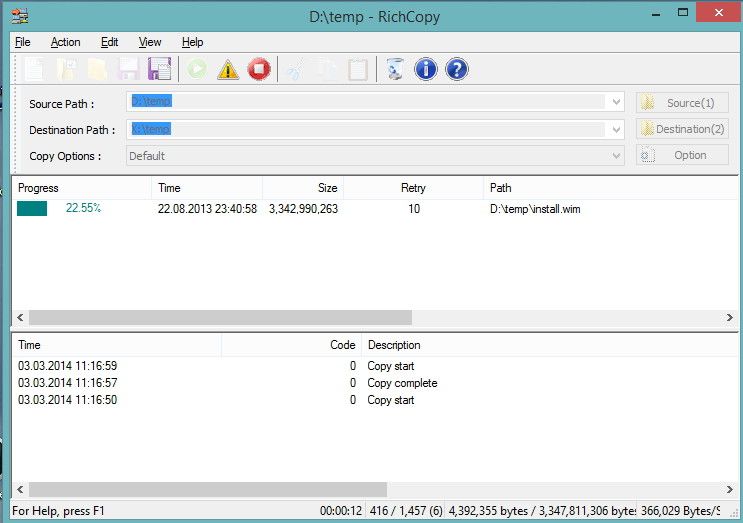
Task: Click the blue question mark help icon
Action: 457,69
